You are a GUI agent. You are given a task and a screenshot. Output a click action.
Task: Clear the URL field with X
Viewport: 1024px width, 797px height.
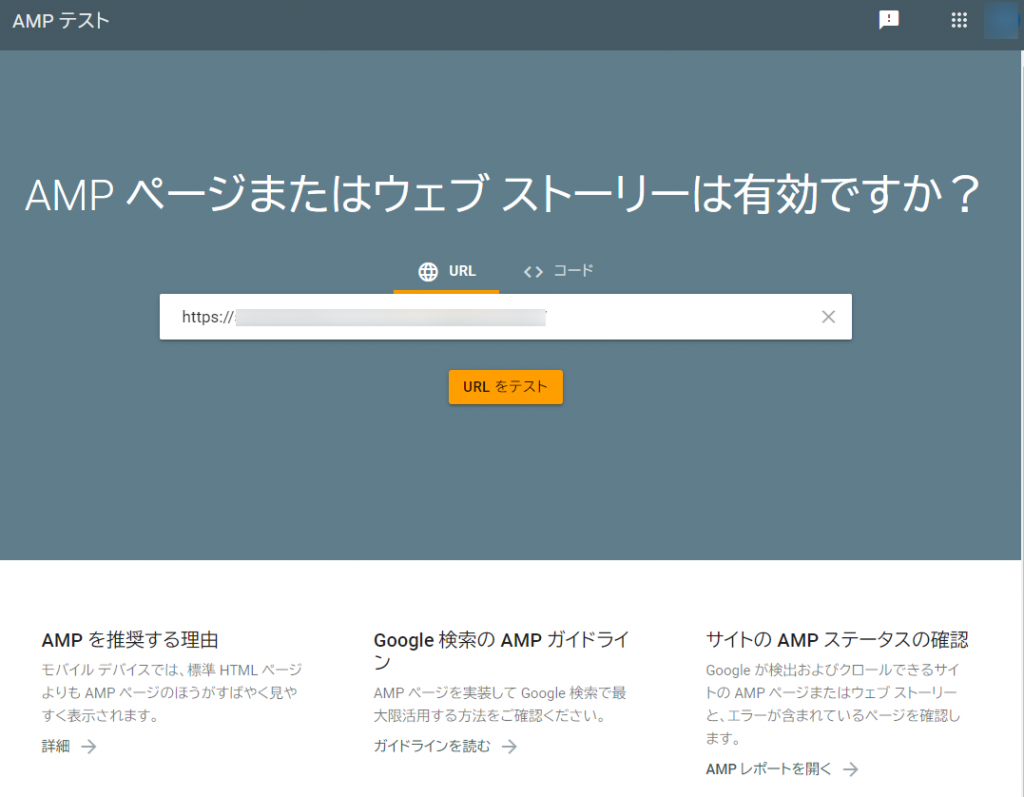pyautogui.click(x=828, y=317)
